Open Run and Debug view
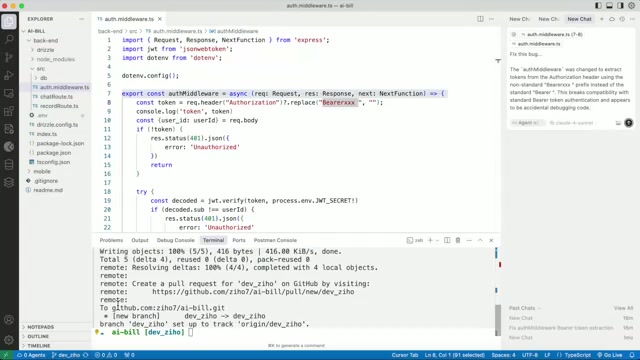 [x=9, y=75]
